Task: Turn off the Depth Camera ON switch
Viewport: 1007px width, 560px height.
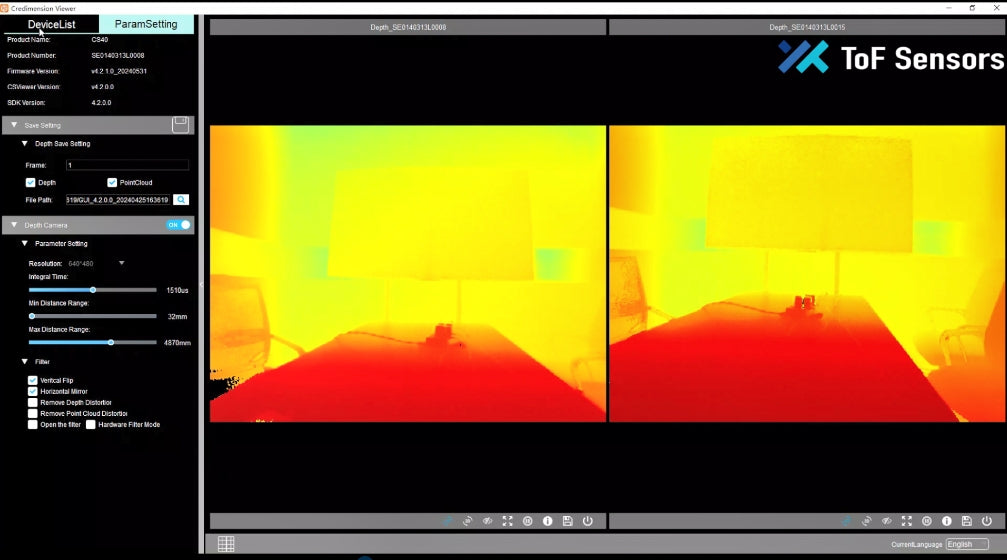Action: (x=178, y=225)
